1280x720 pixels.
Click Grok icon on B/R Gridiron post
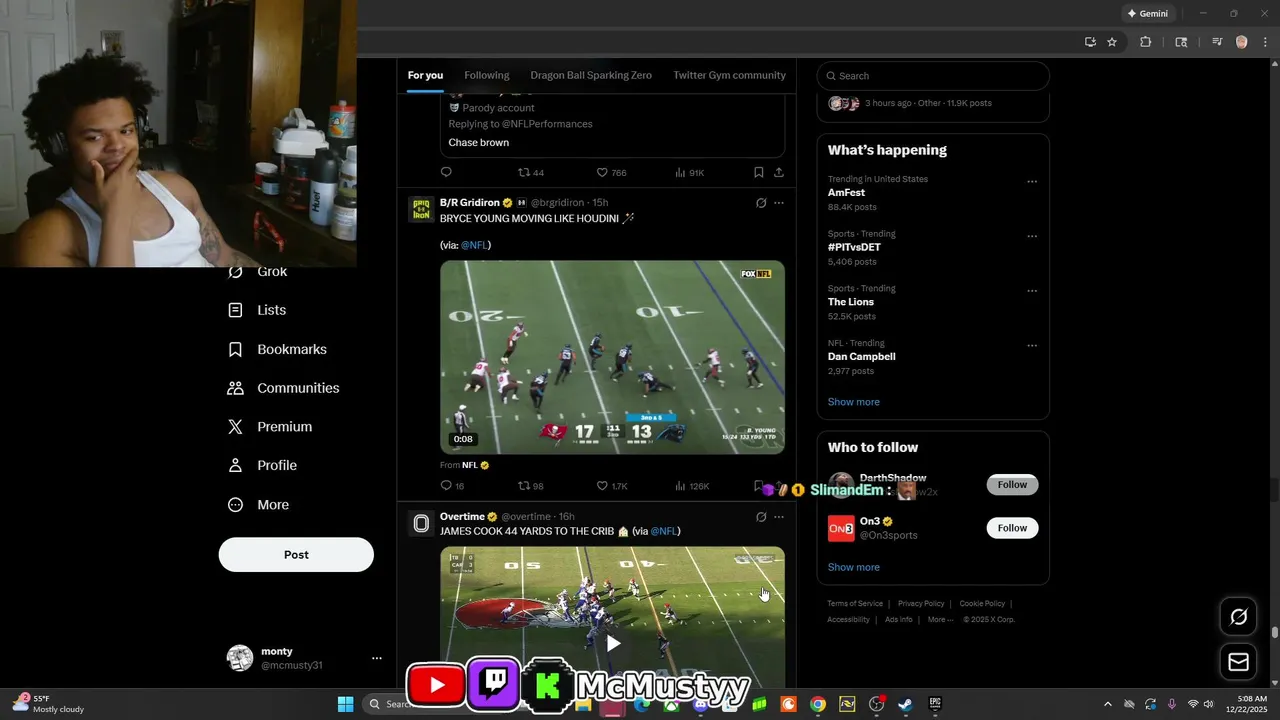point(761,203)
